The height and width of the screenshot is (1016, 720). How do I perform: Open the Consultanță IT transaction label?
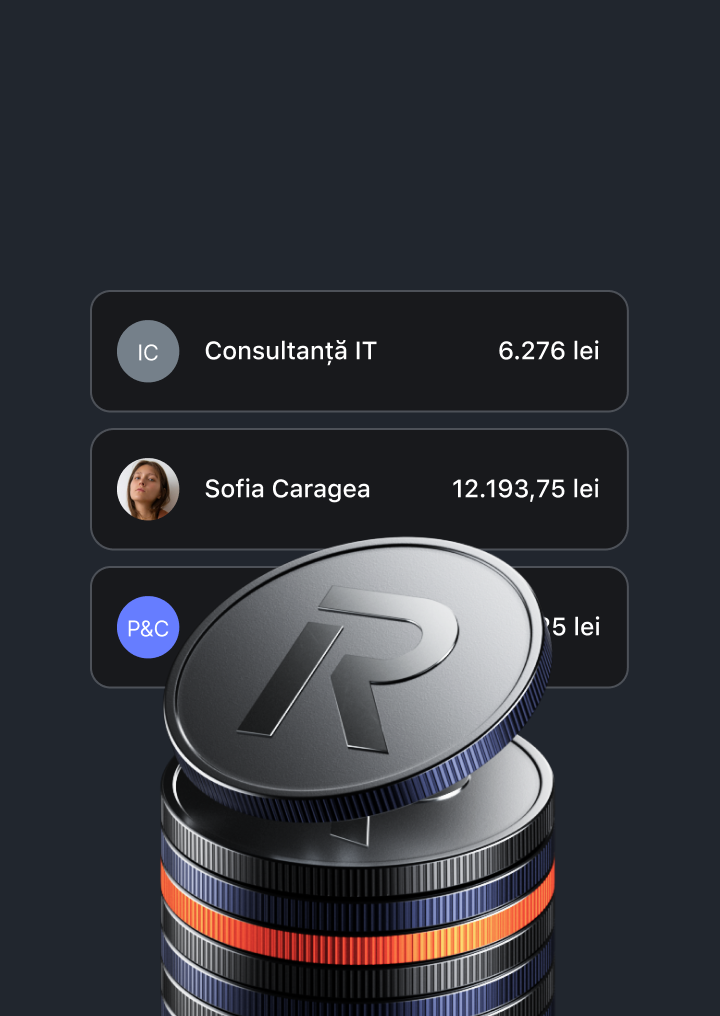(290, 351)
